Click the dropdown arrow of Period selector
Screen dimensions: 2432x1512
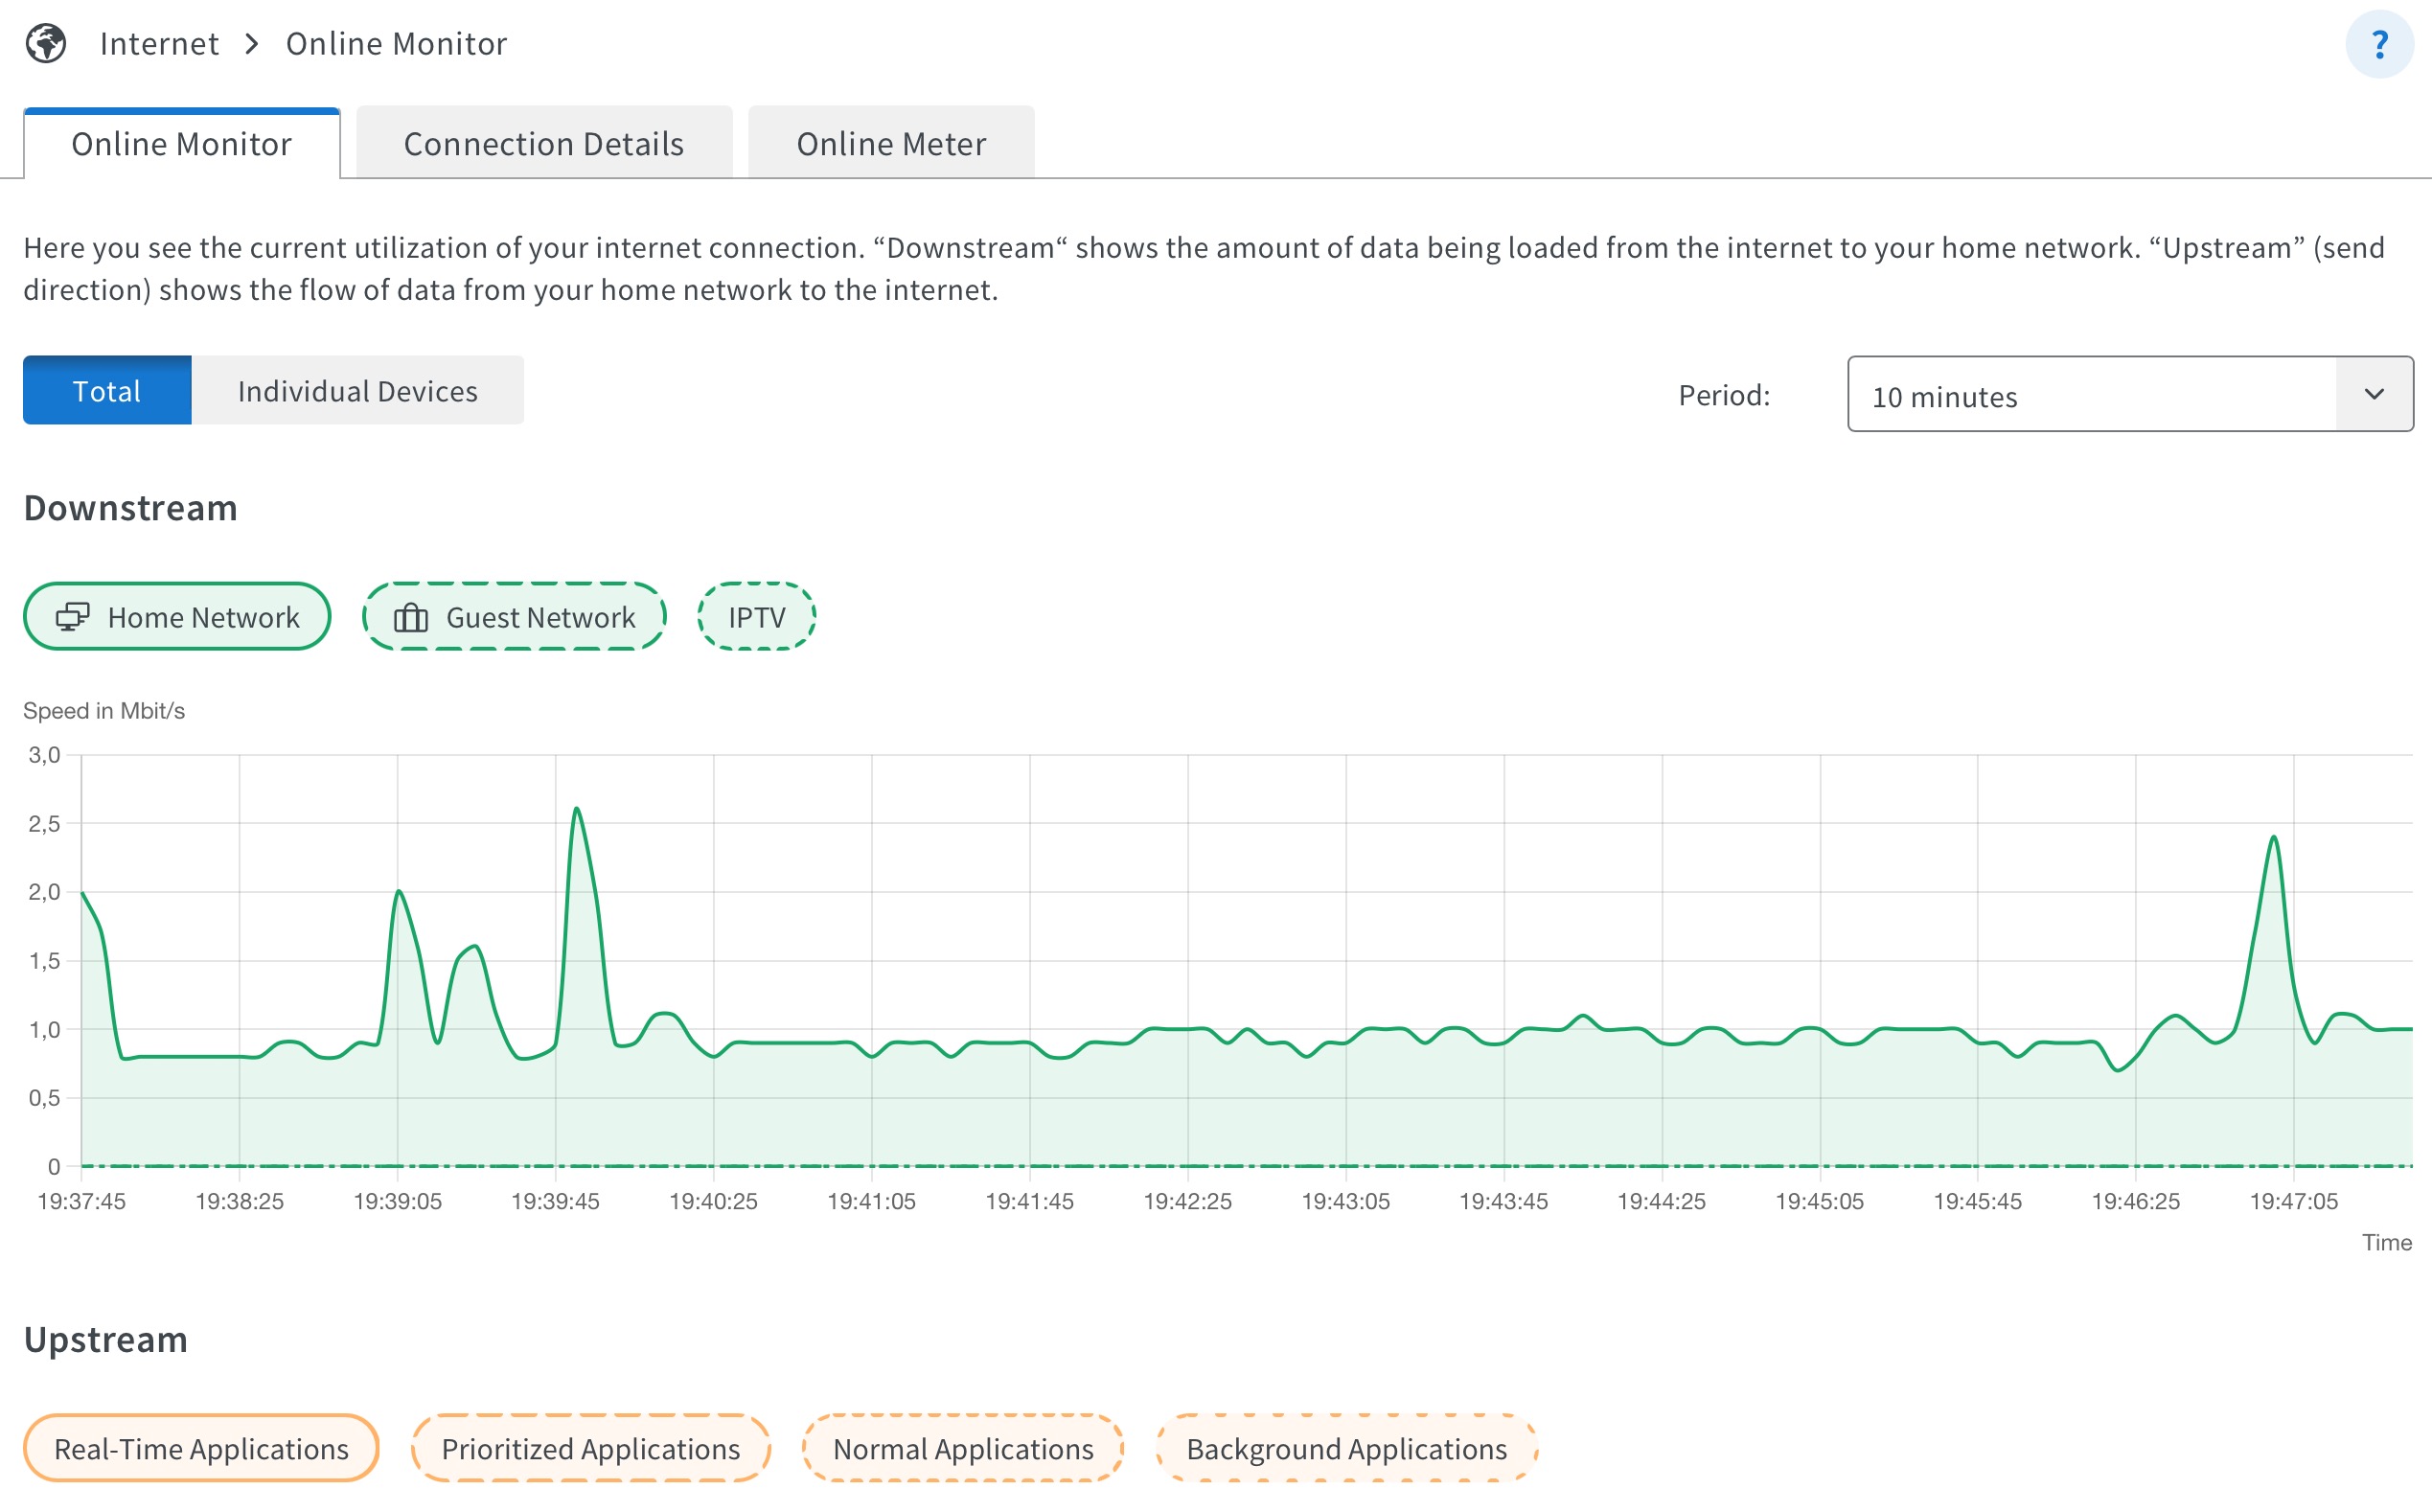pyautogui.click(x=2373, y=395)
